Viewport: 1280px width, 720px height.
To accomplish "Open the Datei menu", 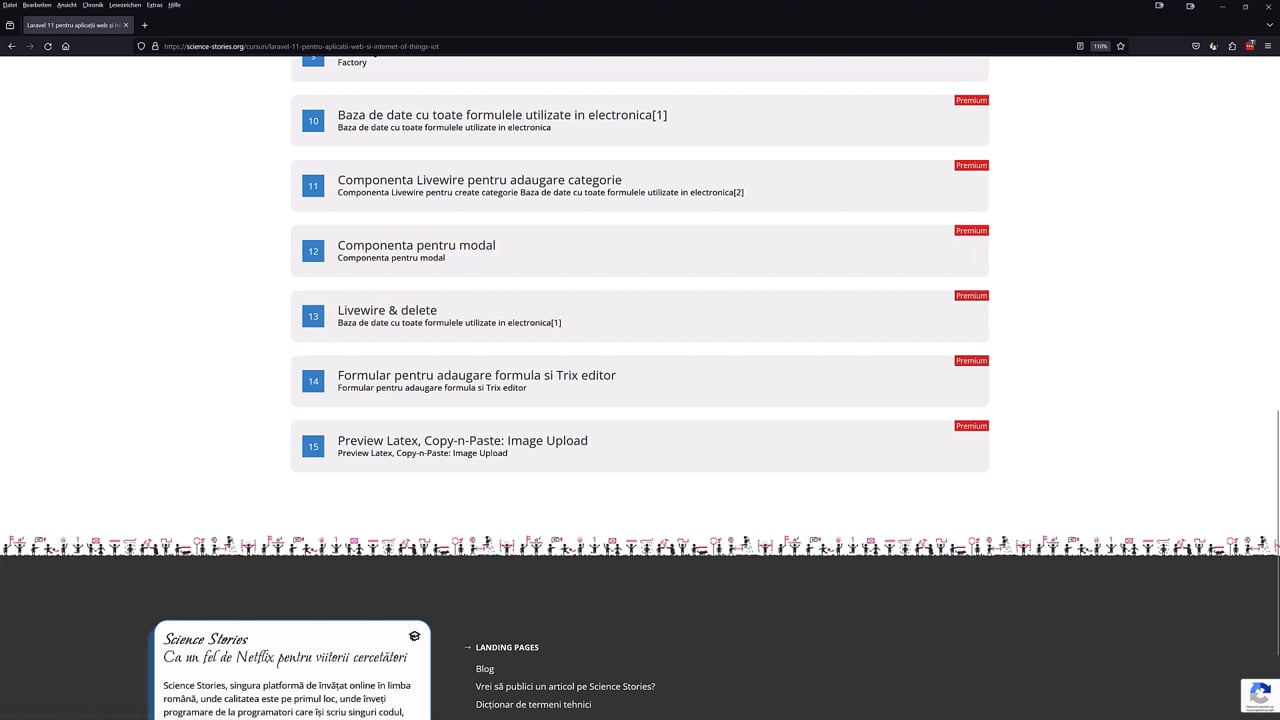I will click(10, 5).
